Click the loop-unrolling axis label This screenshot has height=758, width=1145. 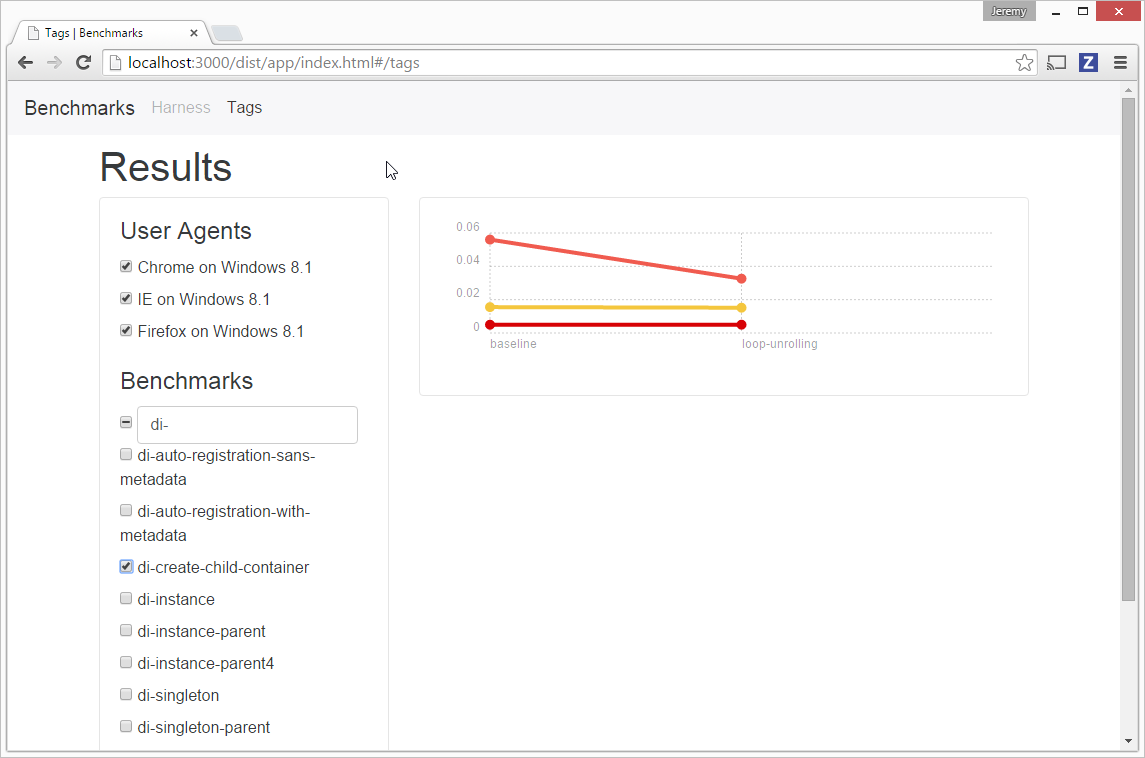[780, 344]
